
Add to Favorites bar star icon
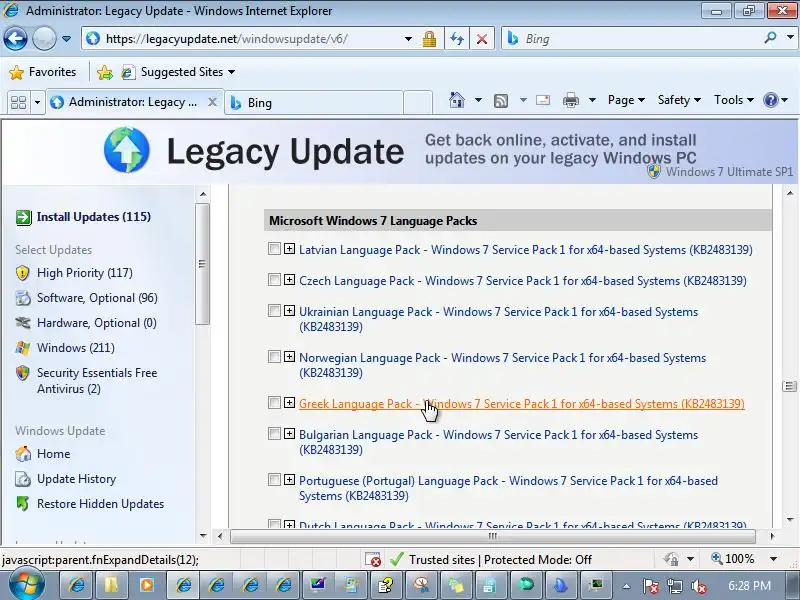tap(105, 72)
